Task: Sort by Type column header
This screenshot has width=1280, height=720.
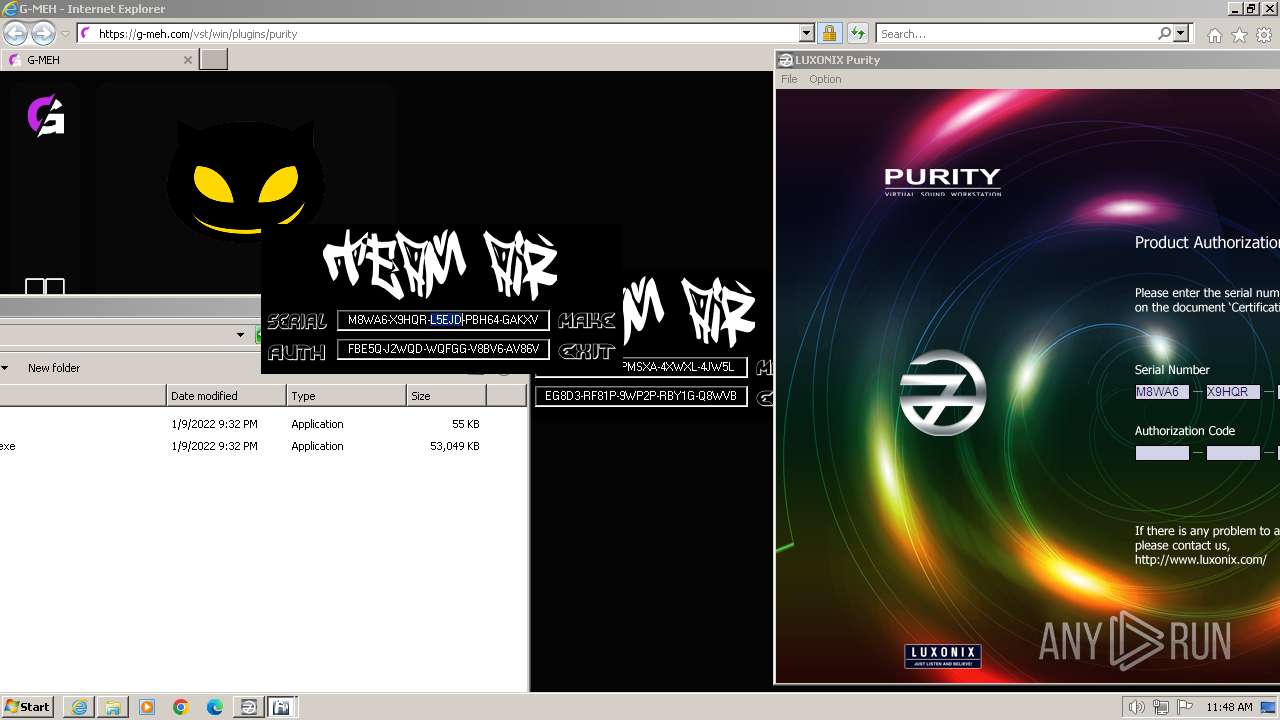Action: click(x=346, y=396)
